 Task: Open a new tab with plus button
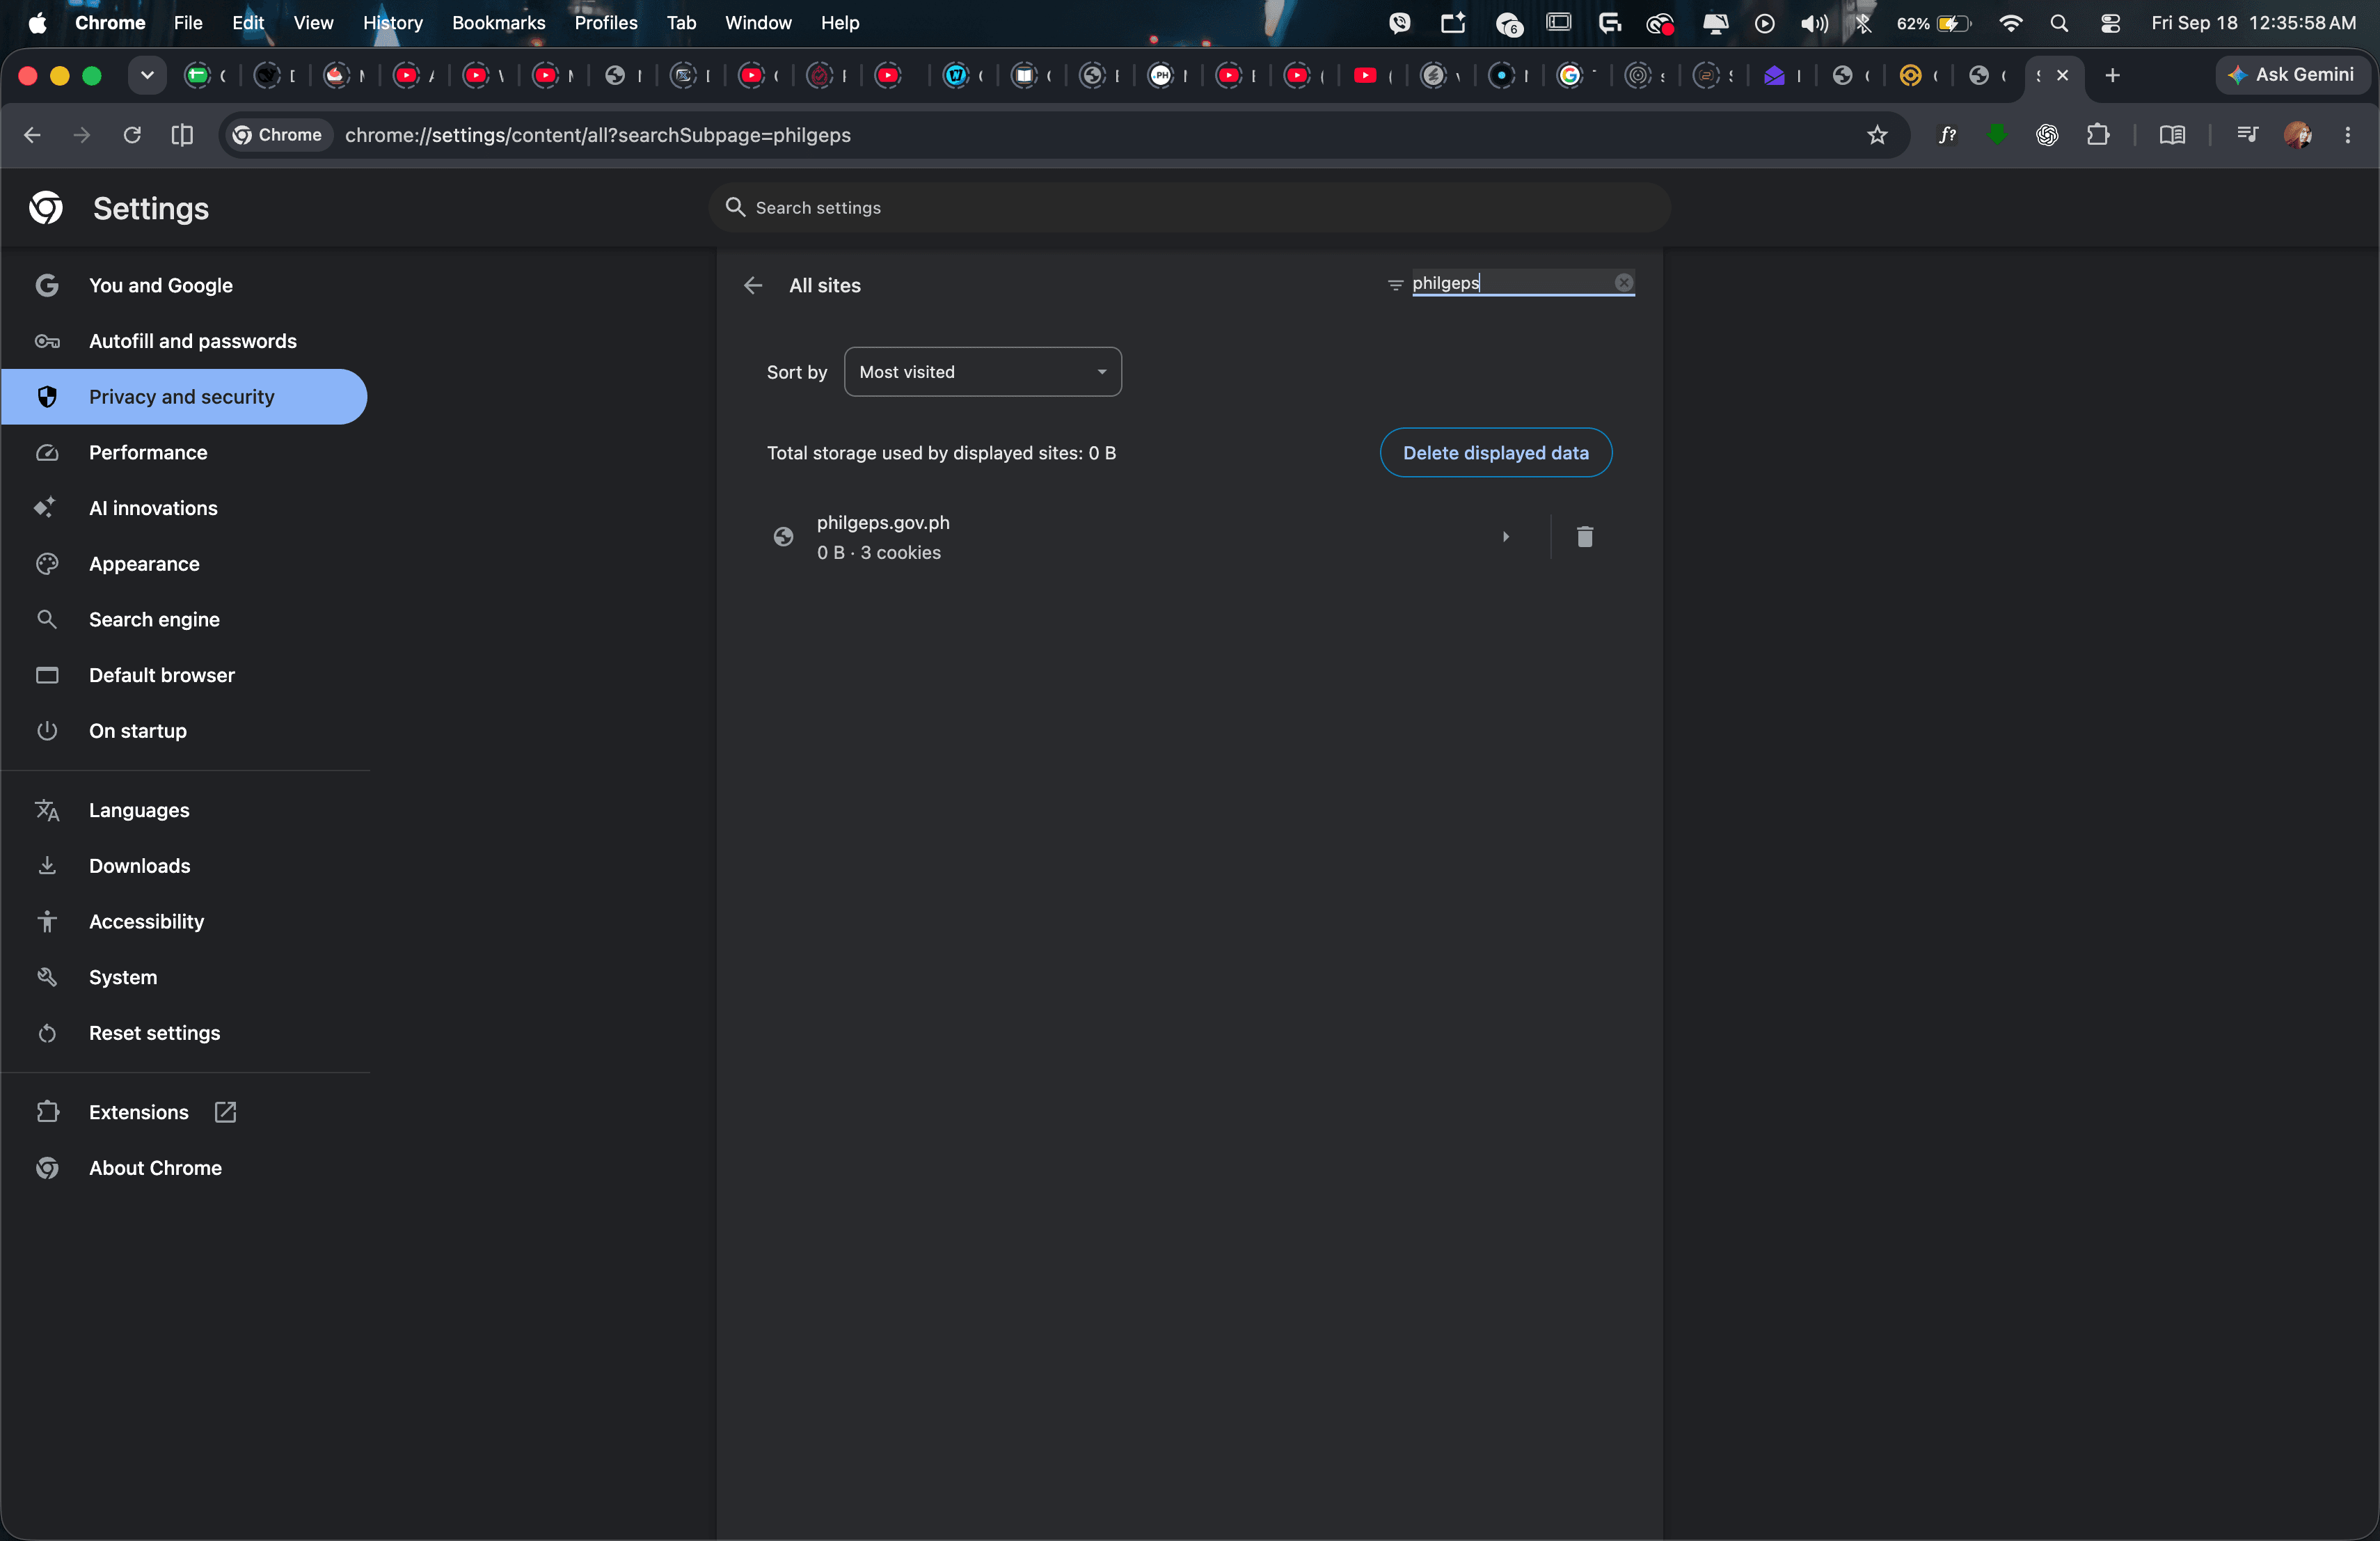point(2112,75)
